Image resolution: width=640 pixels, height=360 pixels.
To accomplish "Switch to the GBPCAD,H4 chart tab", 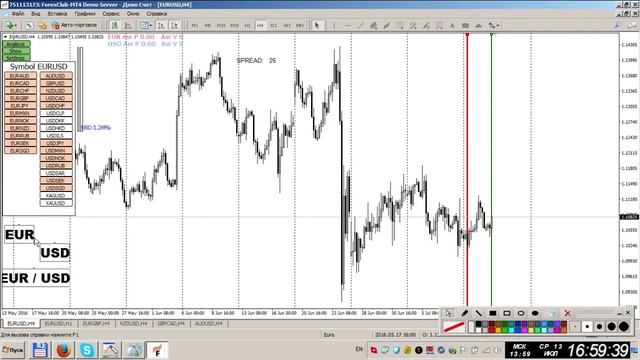I will pos(171,324).
